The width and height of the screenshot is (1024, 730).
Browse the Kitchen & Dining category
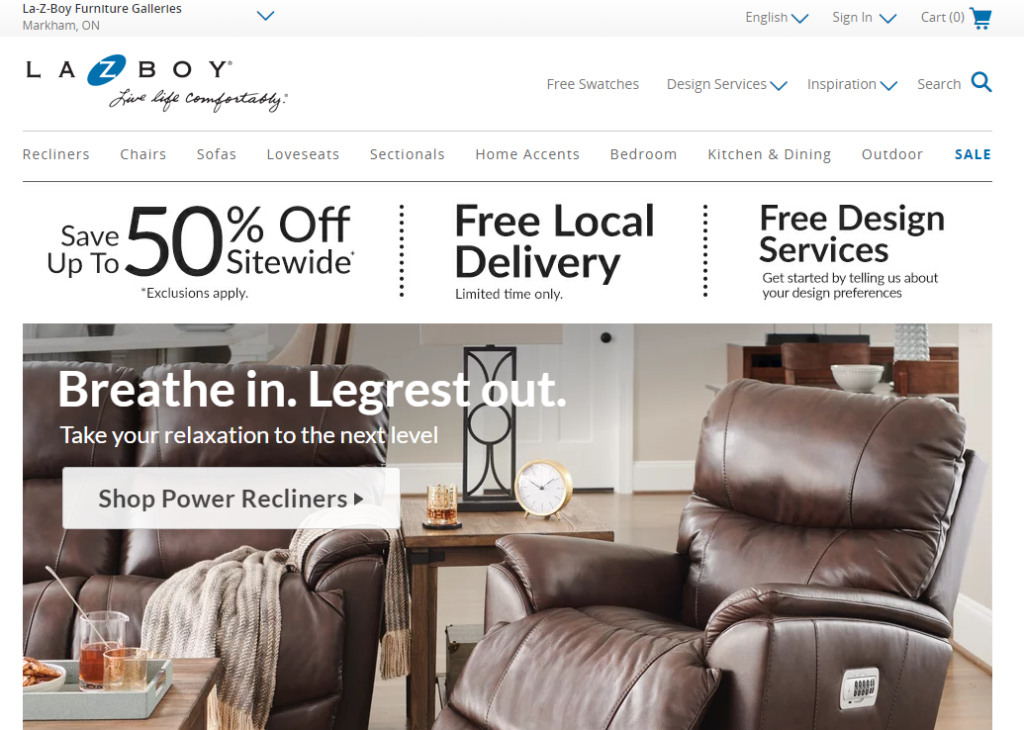pos(769,154)
